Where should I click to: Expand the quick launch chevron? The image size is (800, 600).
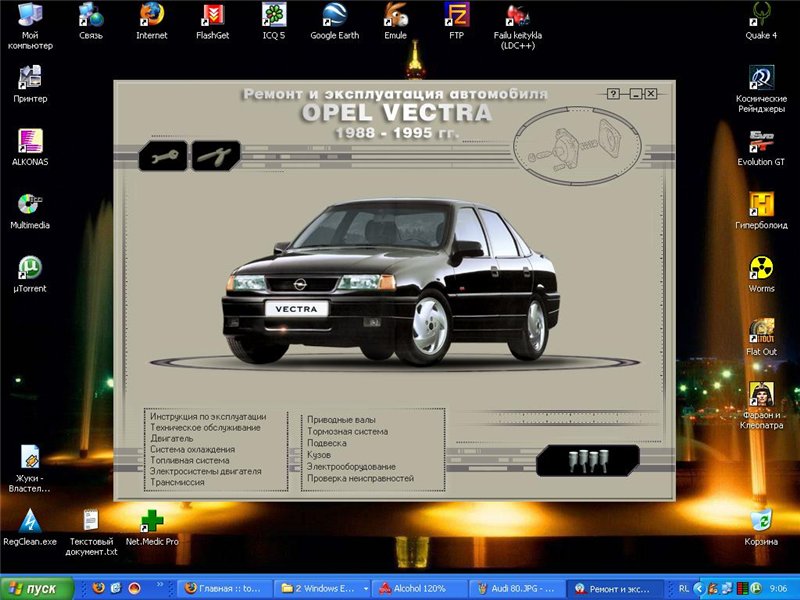pos(160,585)
